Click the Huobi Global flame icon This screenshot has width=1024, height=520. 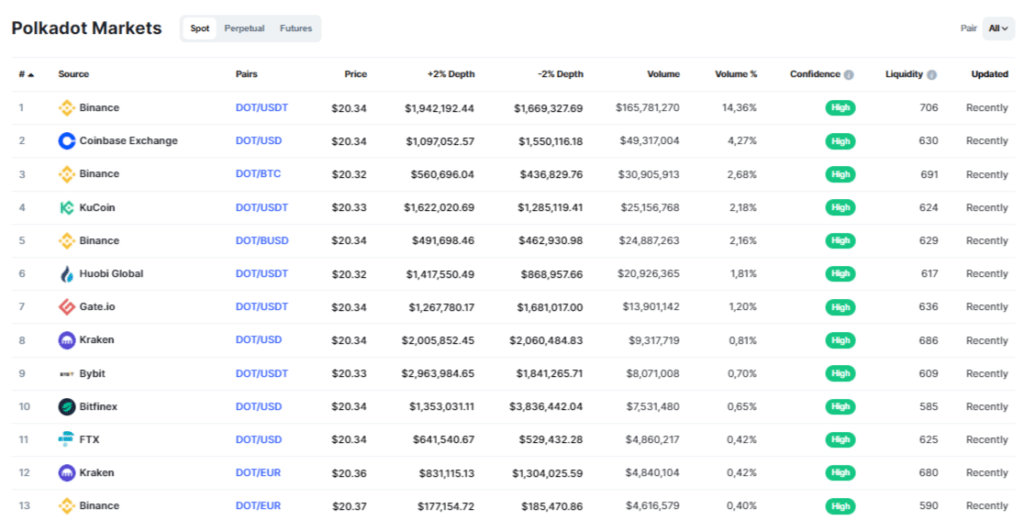[67, 274]
